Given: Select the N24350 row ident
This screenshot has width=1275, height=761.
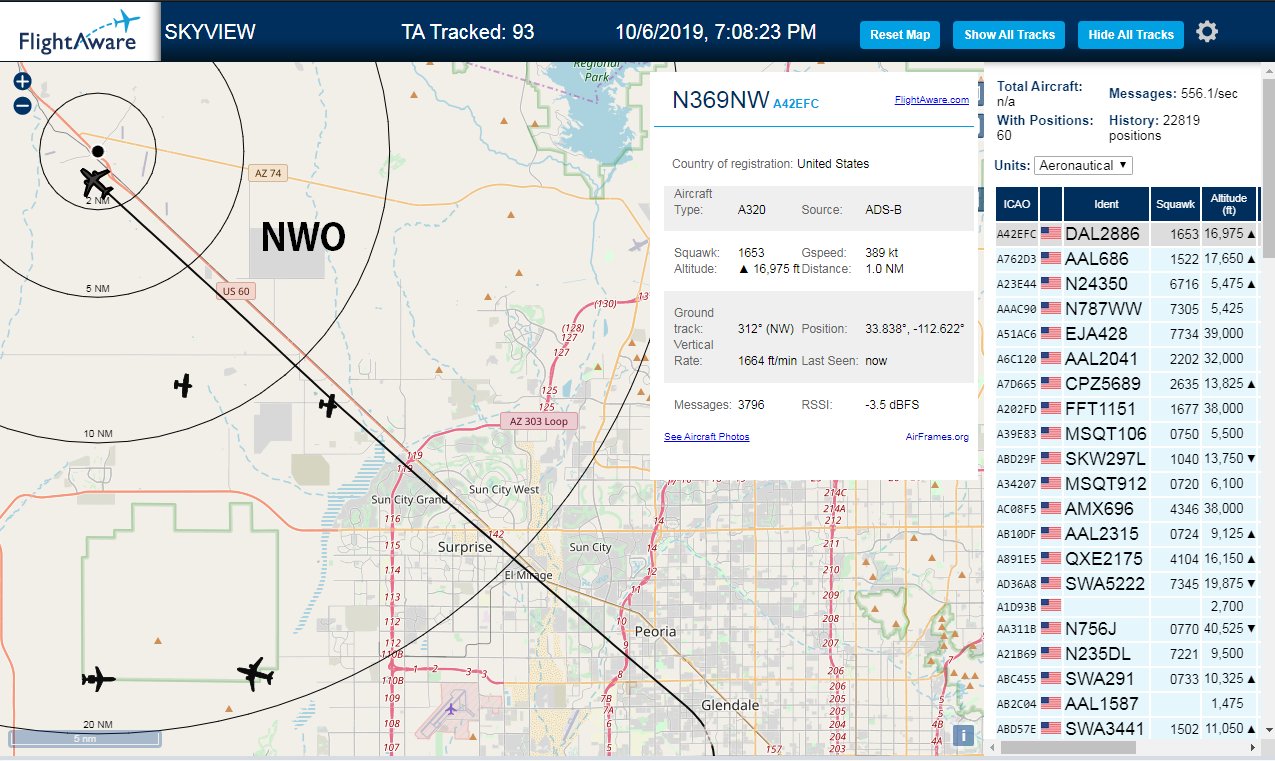Looking at the screenshot, I should pyautogui.click(x=1096, y=283).
